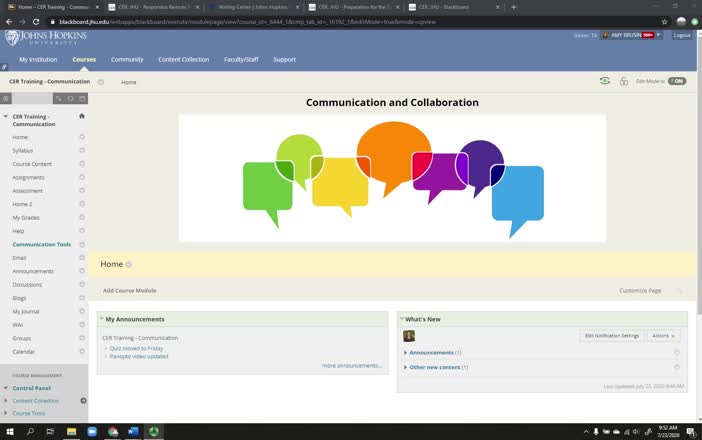This screenshot has width=702, height=440.
Task: Open Home menu item options chevron
Action: 82,137
